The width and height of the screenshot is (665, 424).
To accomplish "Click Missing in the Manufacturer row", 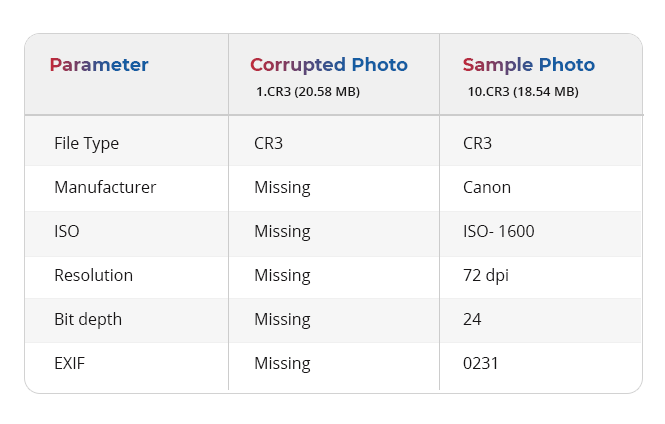I will tap(282, 187).
